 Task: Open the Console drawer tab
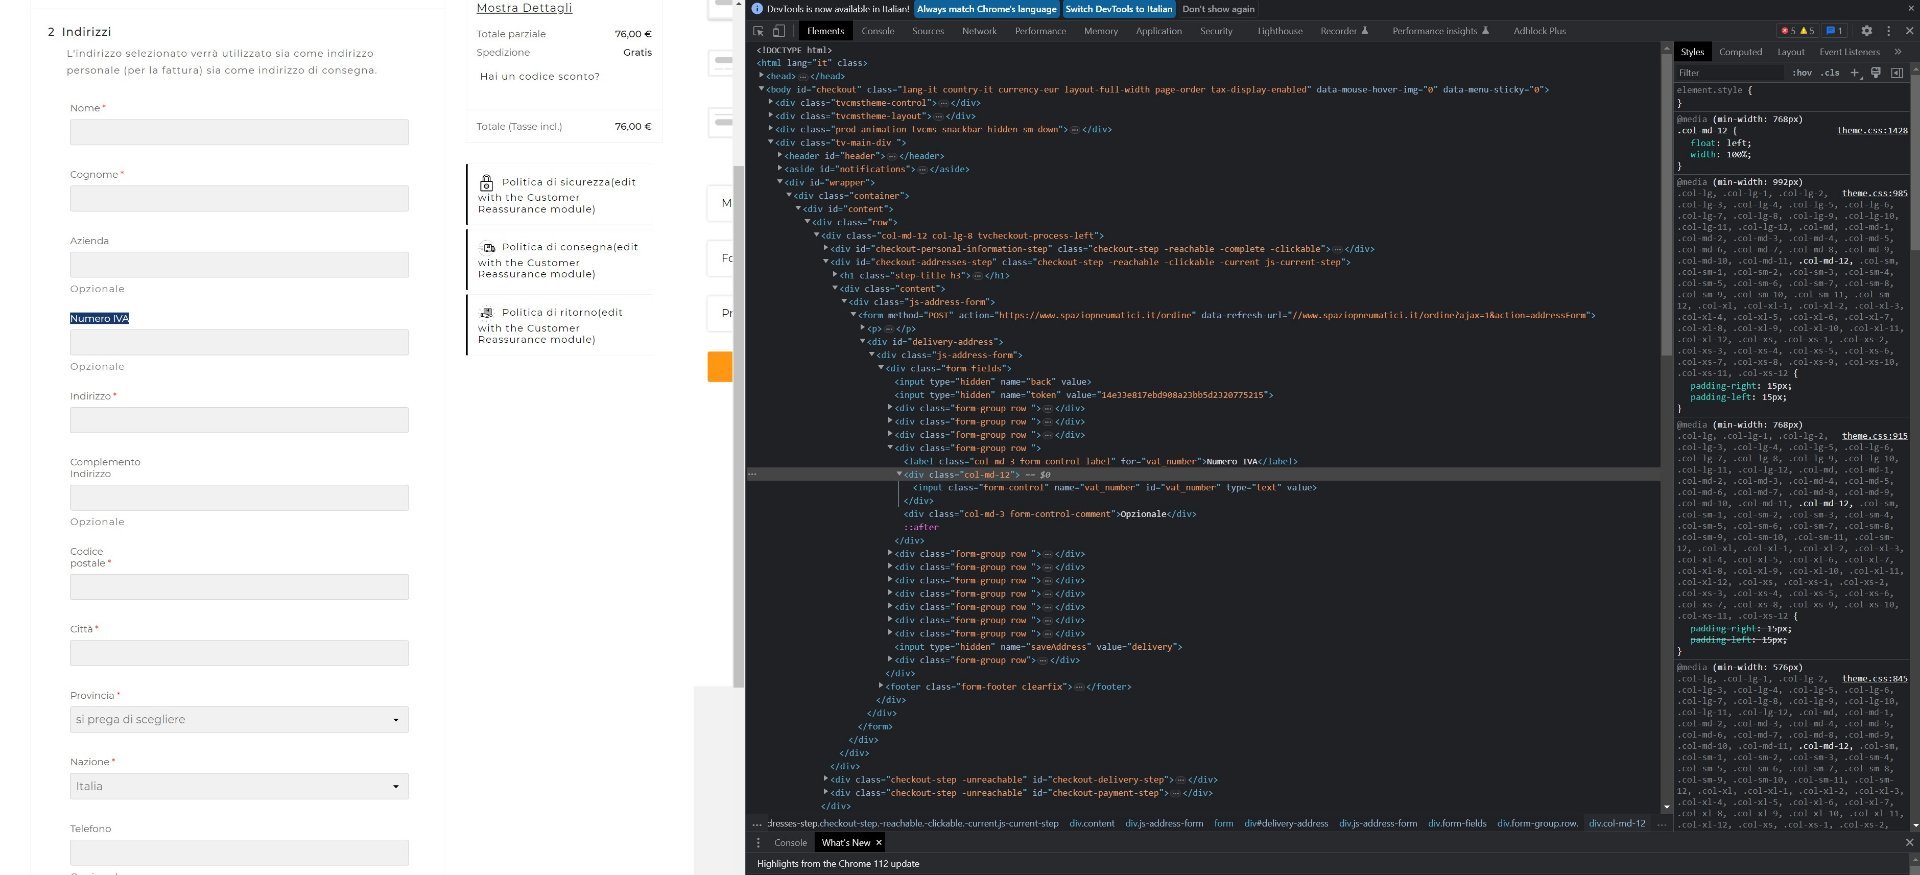pos(790,843)
